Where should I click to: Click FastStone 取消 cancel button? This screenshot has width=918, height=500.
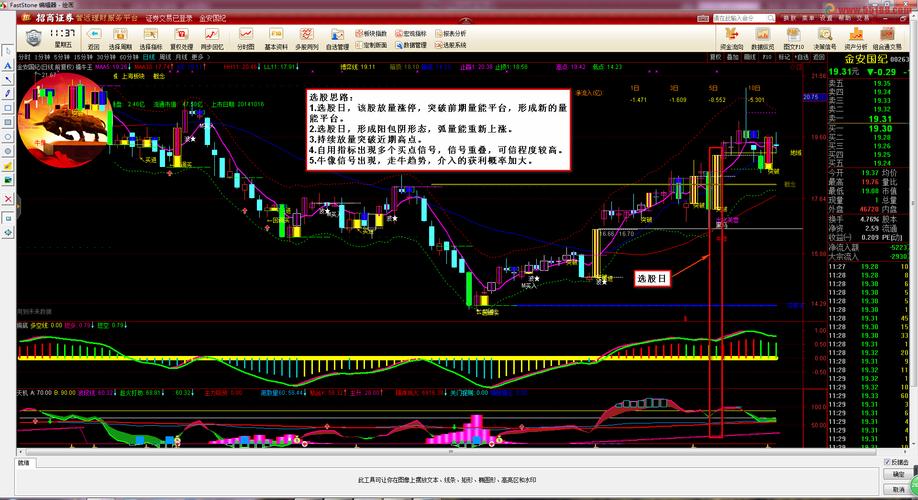pyautogui.click(x=898, y=489)
